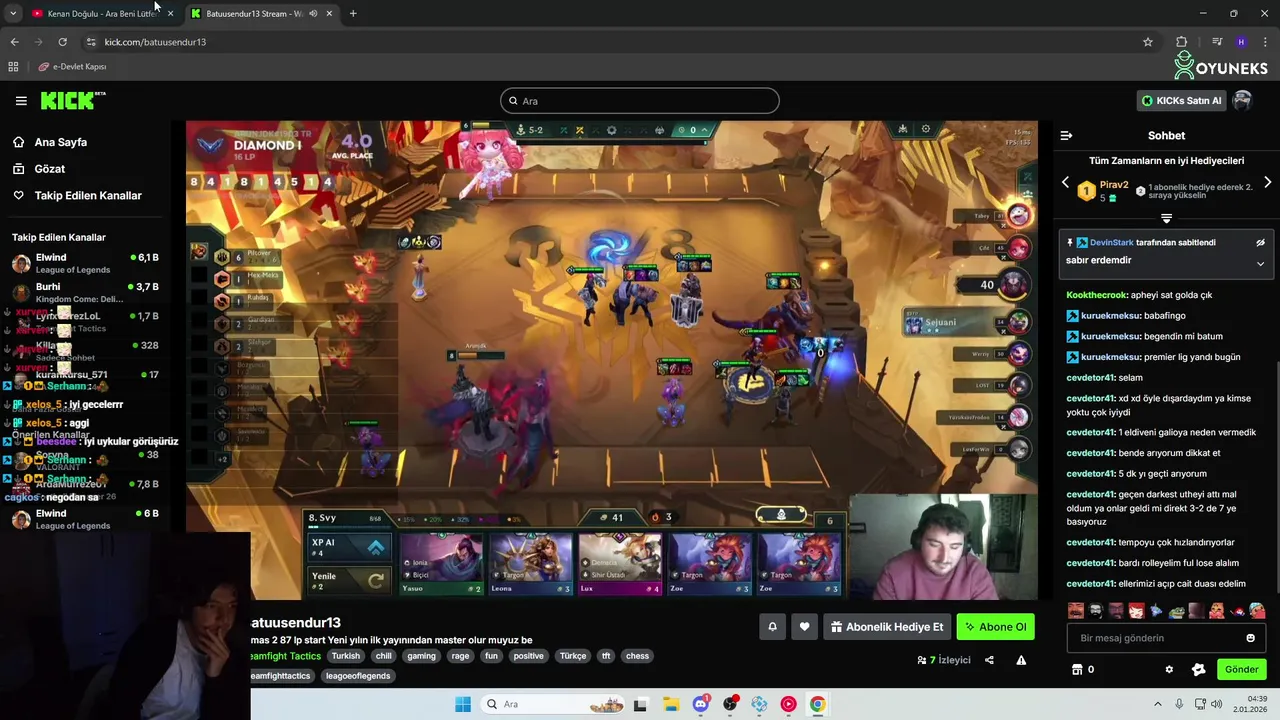Open Chrome apps grid shortcut
This screenshot has width=1280, height=720.
[13, 66]
